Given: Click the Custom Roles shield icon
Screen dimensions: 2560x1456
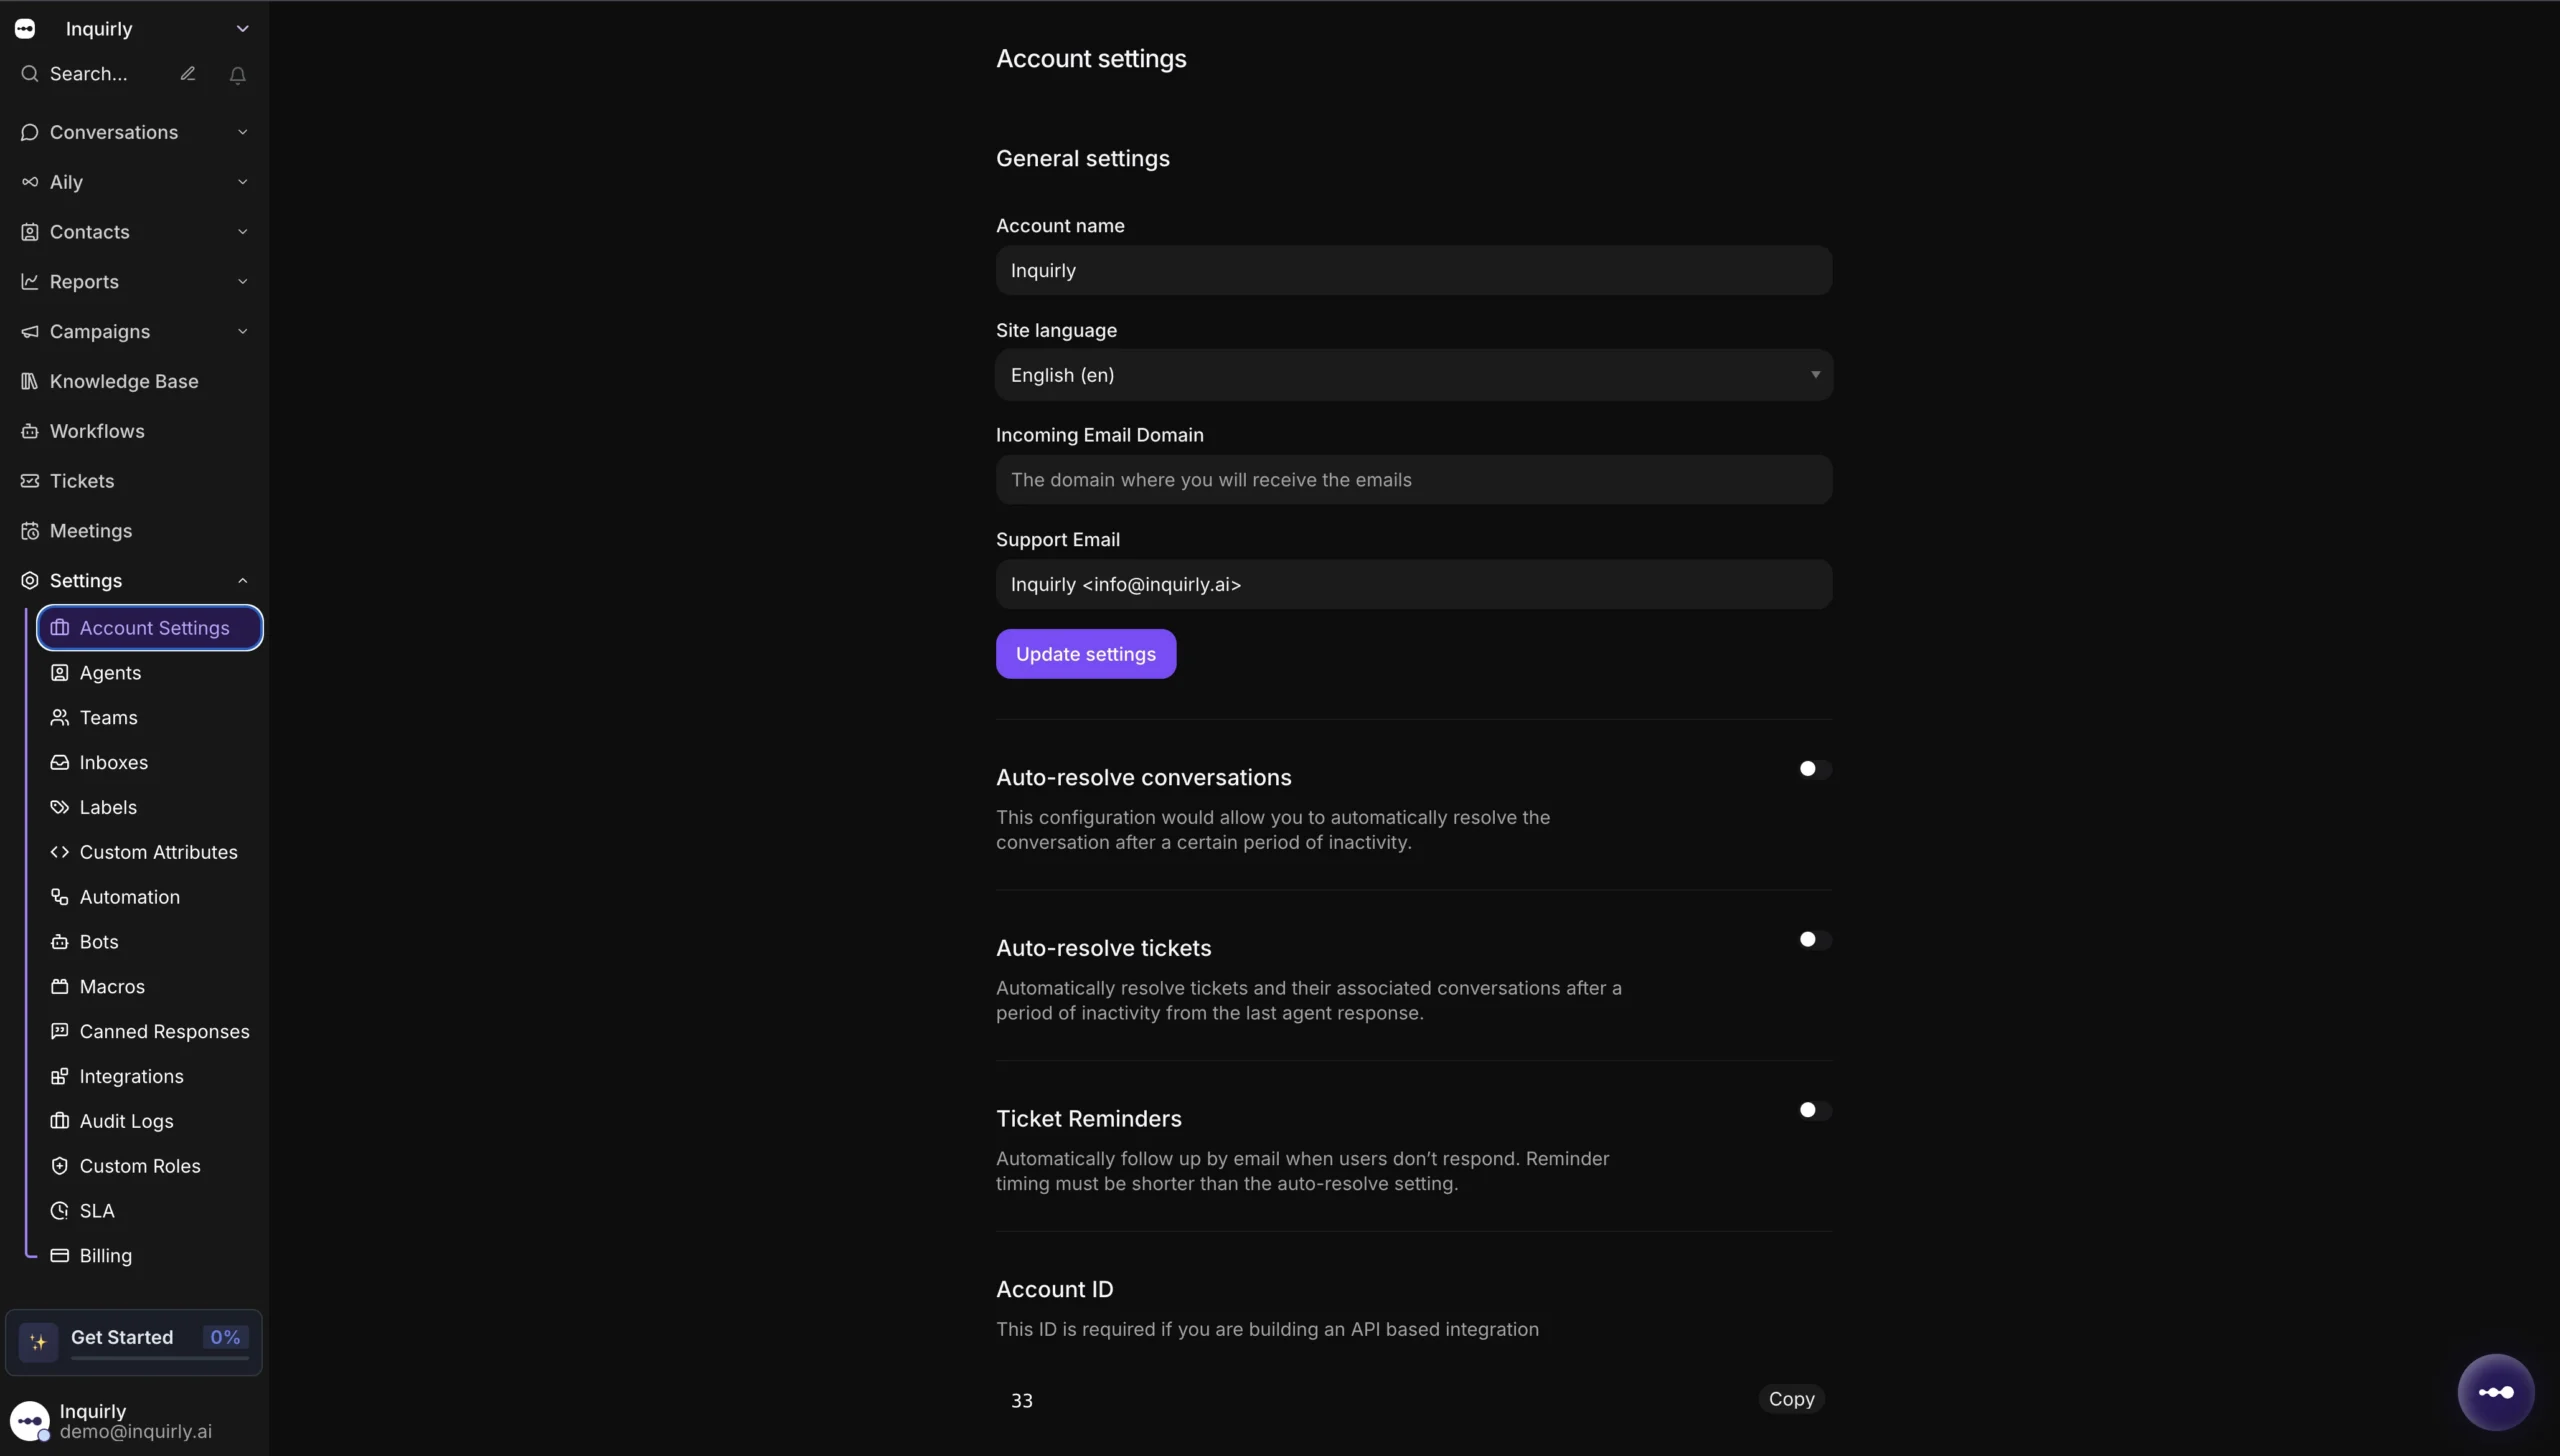Looking at the screenshot, I should pyautogui.click(x=60, y=1166).
